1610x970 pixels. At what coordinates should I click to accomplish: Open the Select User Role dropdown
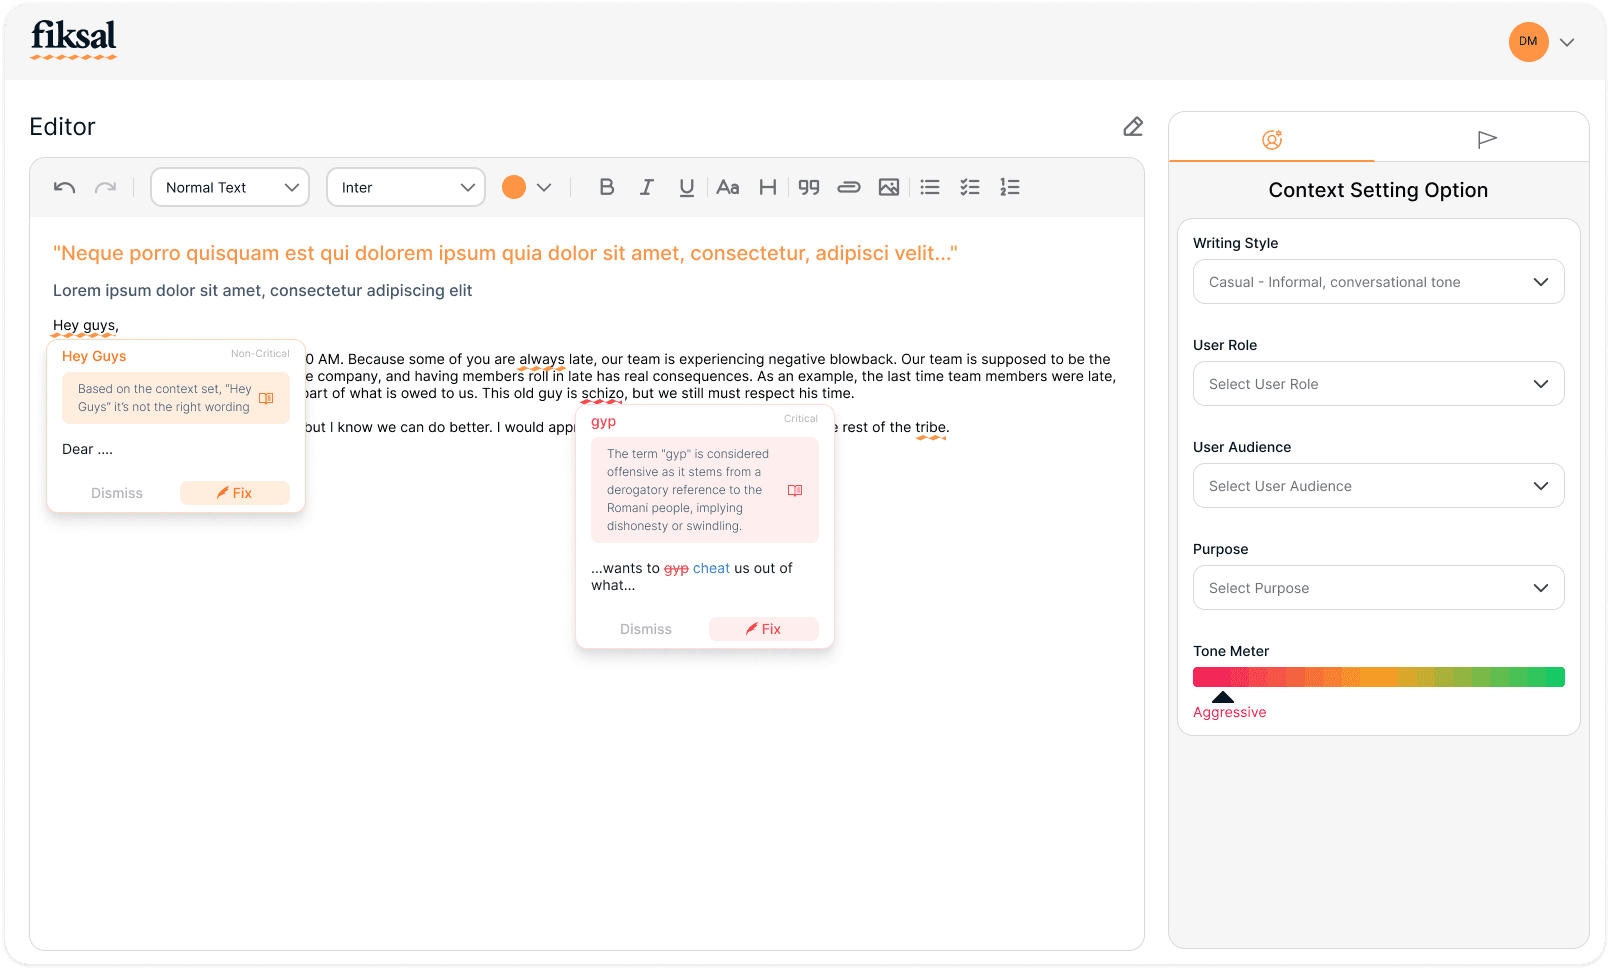click(1378, 383)
